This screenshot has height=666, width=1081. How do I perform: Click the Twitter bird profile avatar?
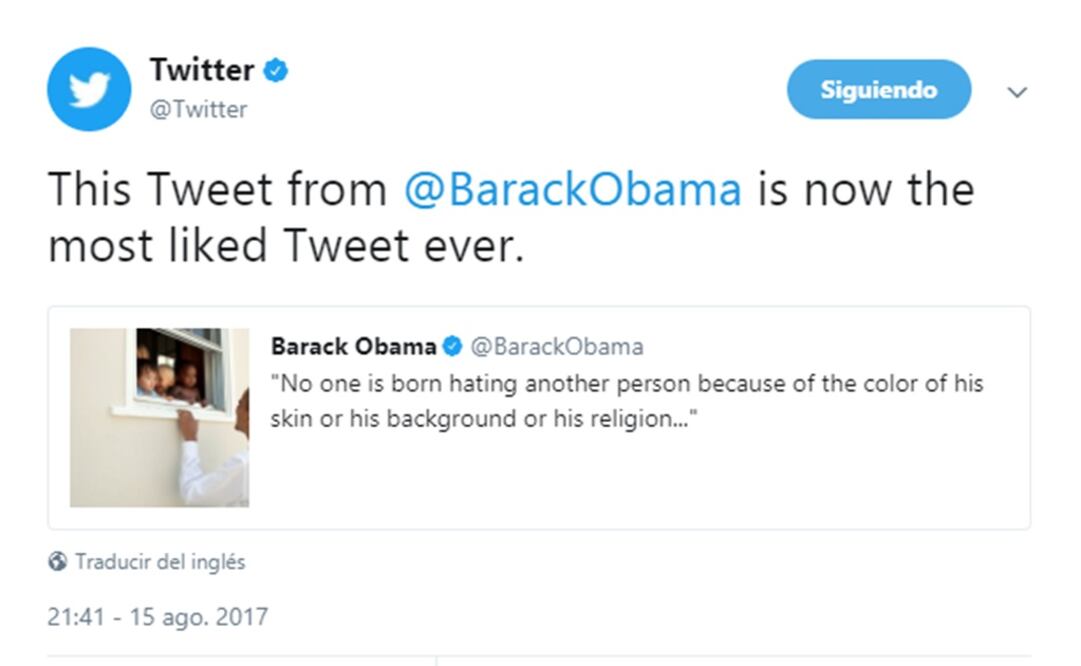89,89
